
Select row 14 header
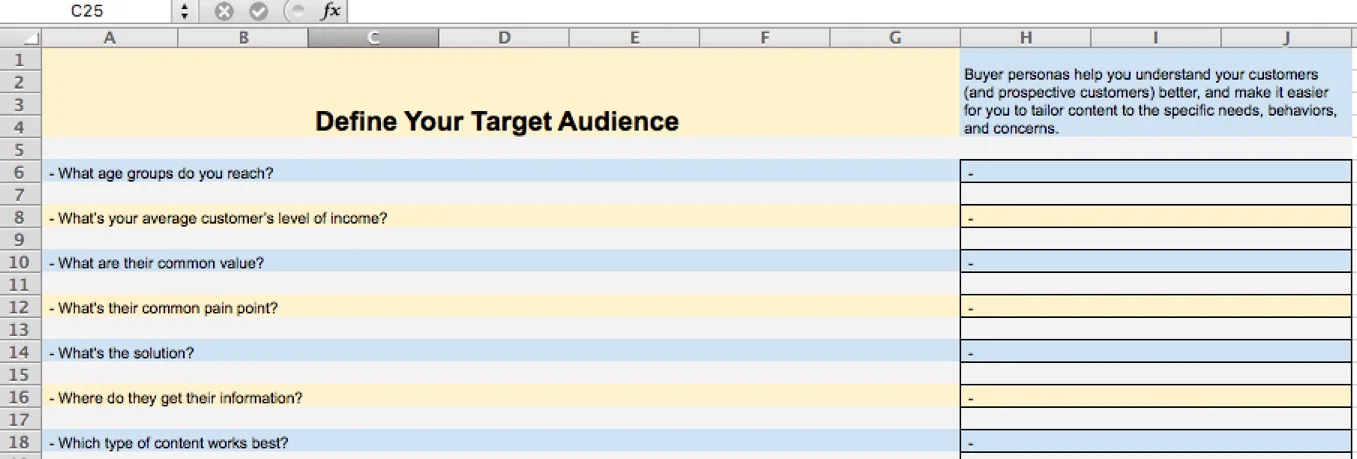(x=21, y=352)
